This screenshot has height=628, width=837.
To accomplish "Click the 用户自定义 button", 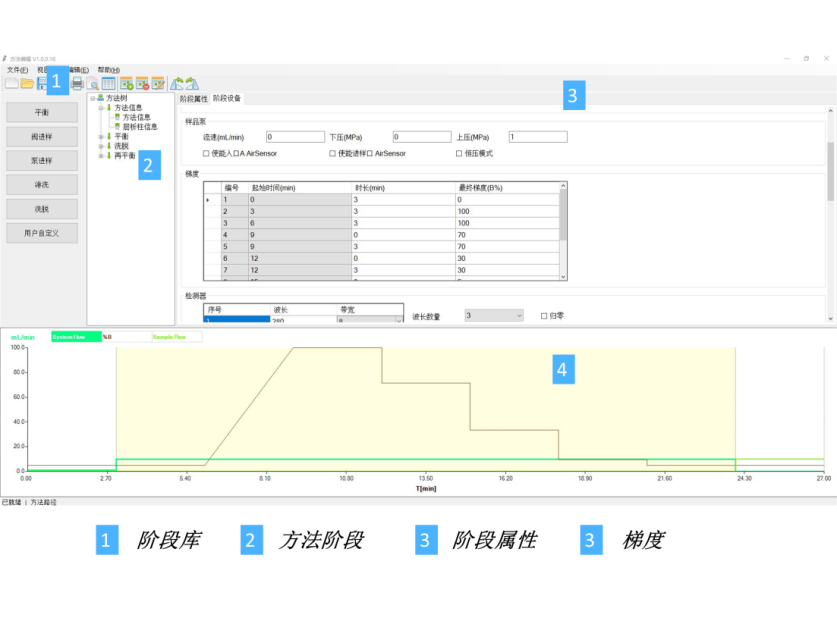I will click(42, 233).
